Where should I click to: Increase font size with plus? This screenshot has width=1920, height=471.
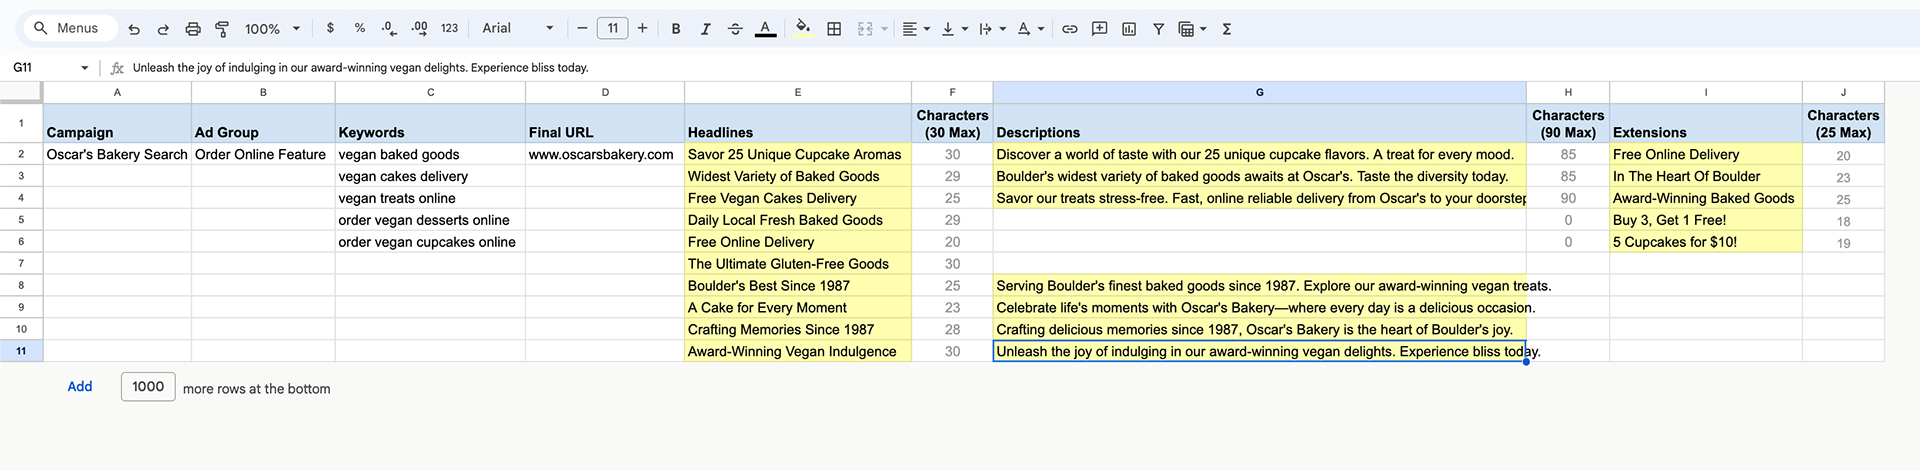click(642, 28)
